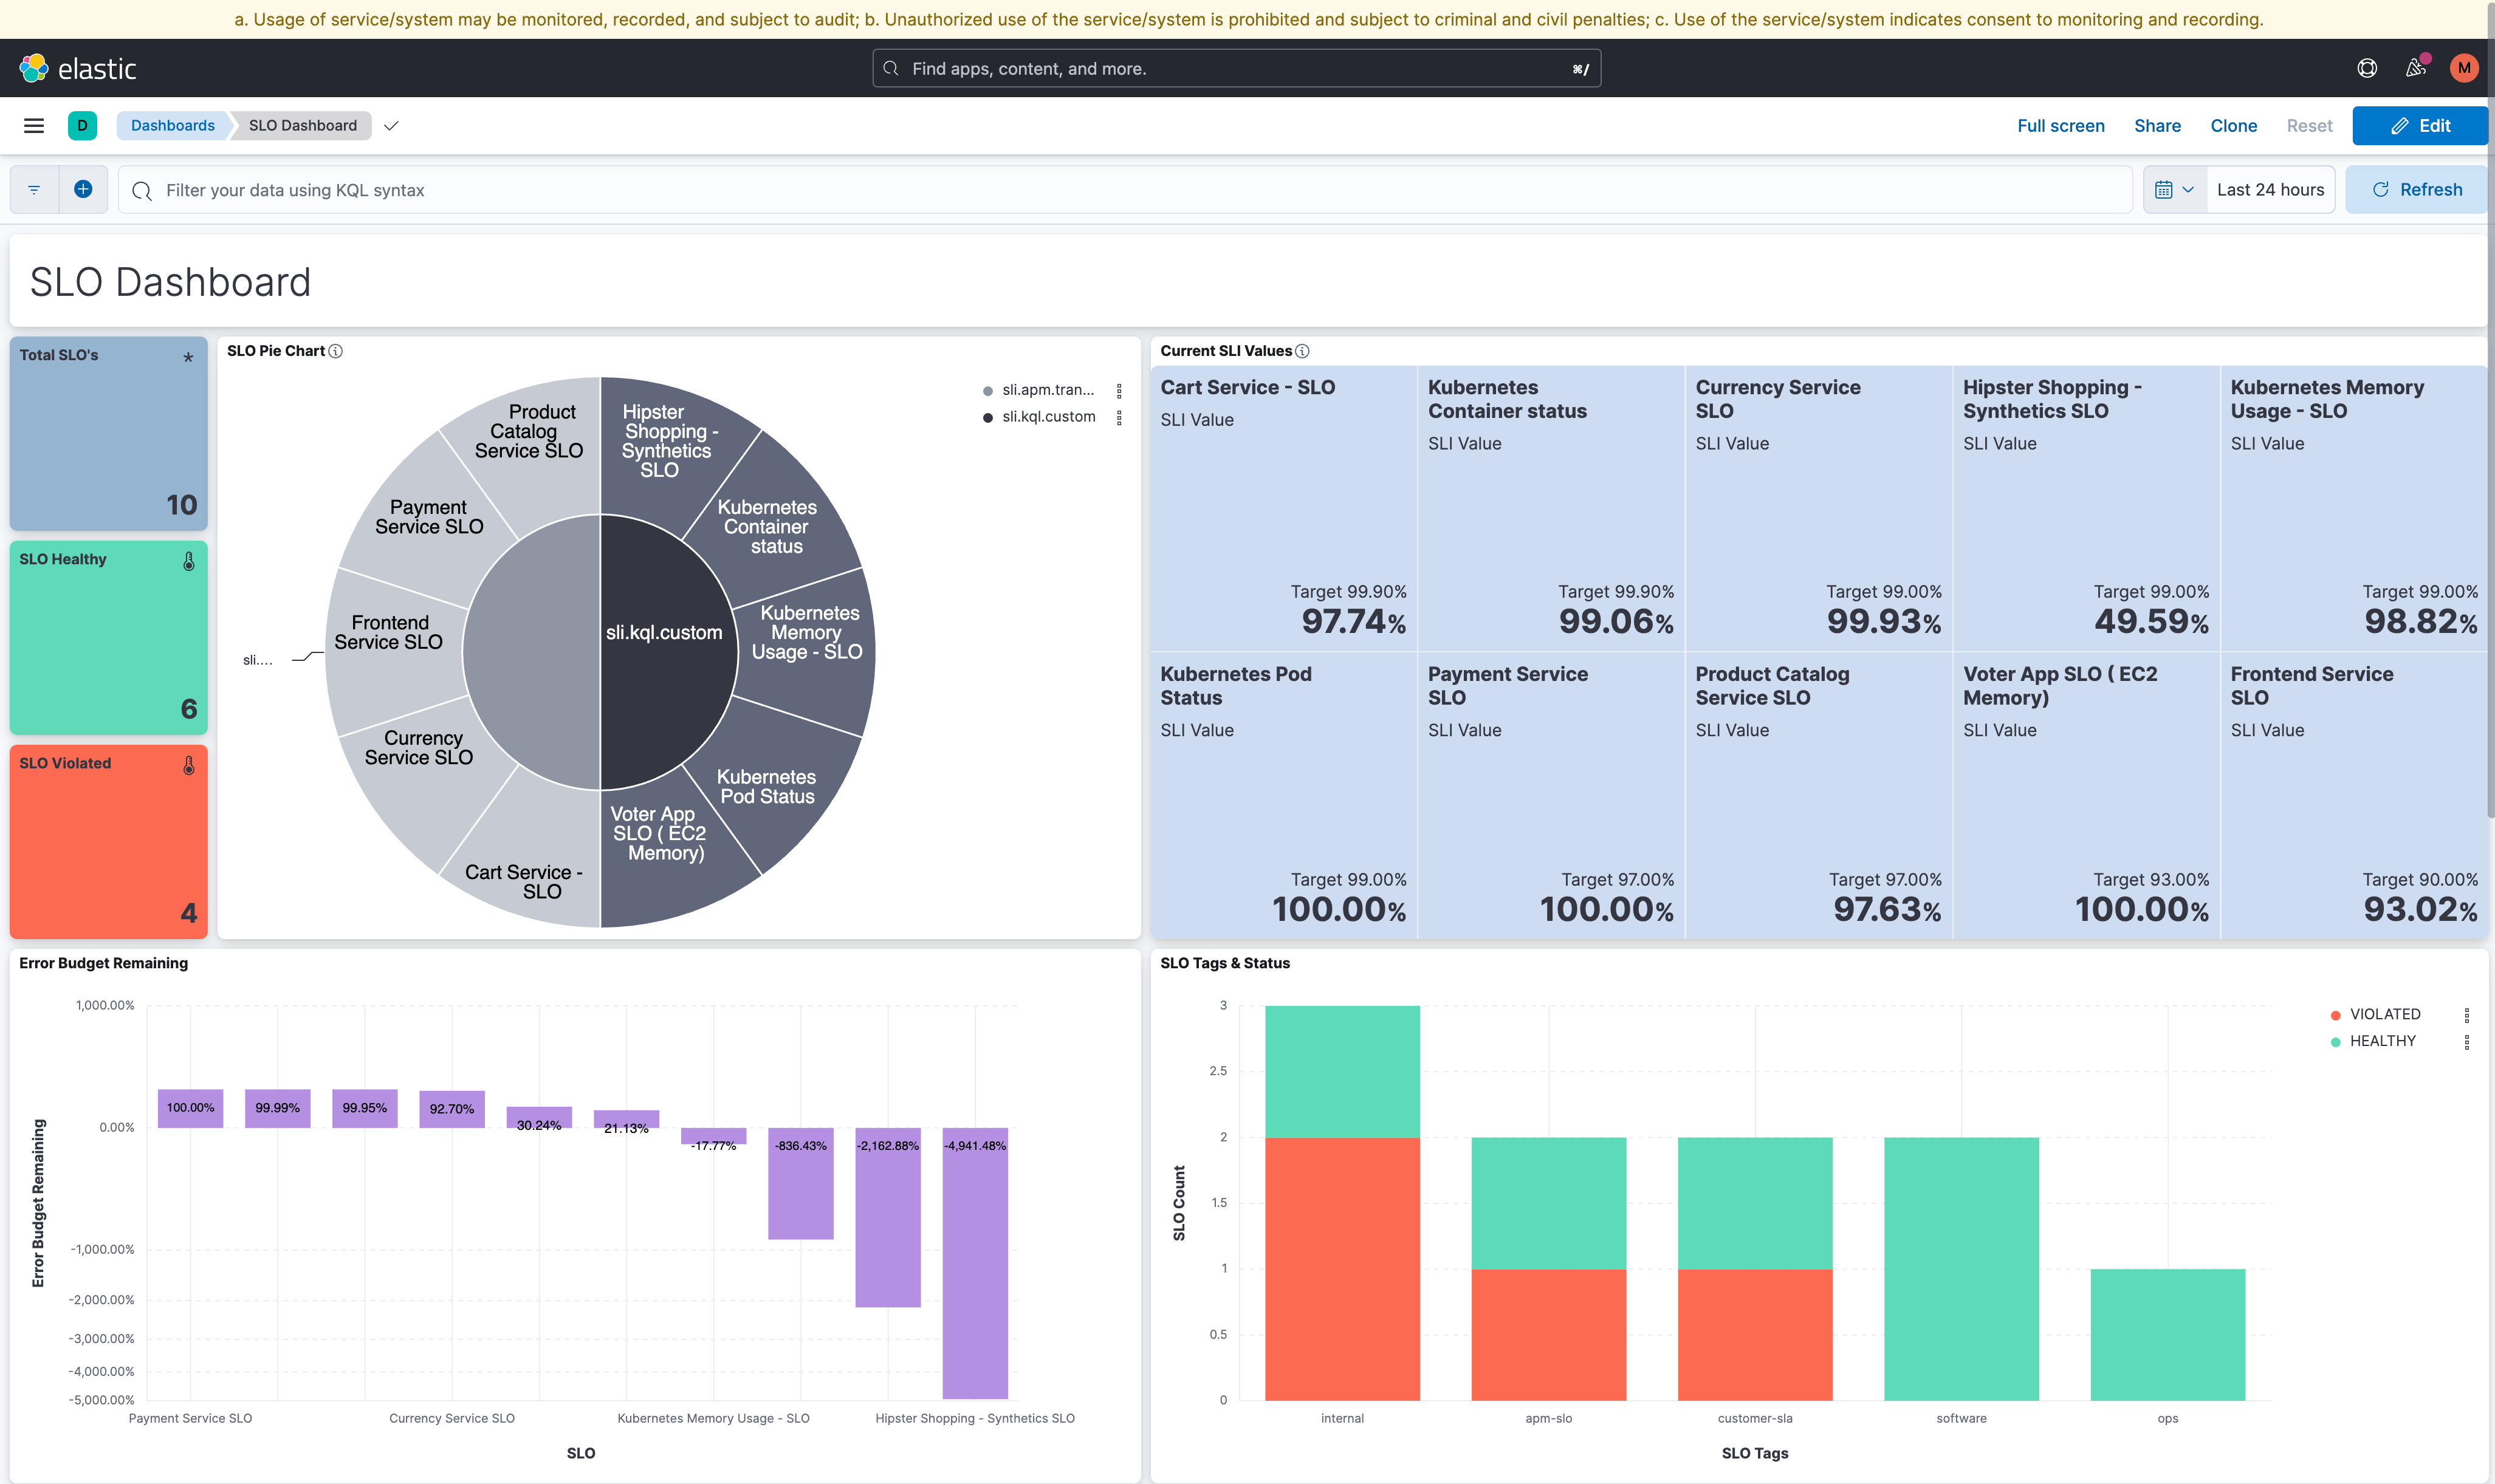Open the newsfeed notifications icon
Viewport: 2495px width, 1484px height.
2416,68
